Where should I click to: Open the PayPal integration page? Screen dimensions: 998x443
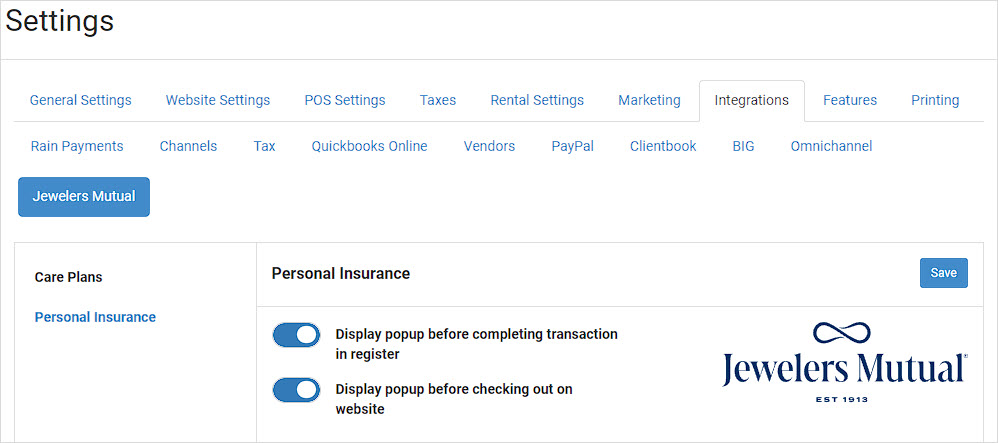[572, 146]
